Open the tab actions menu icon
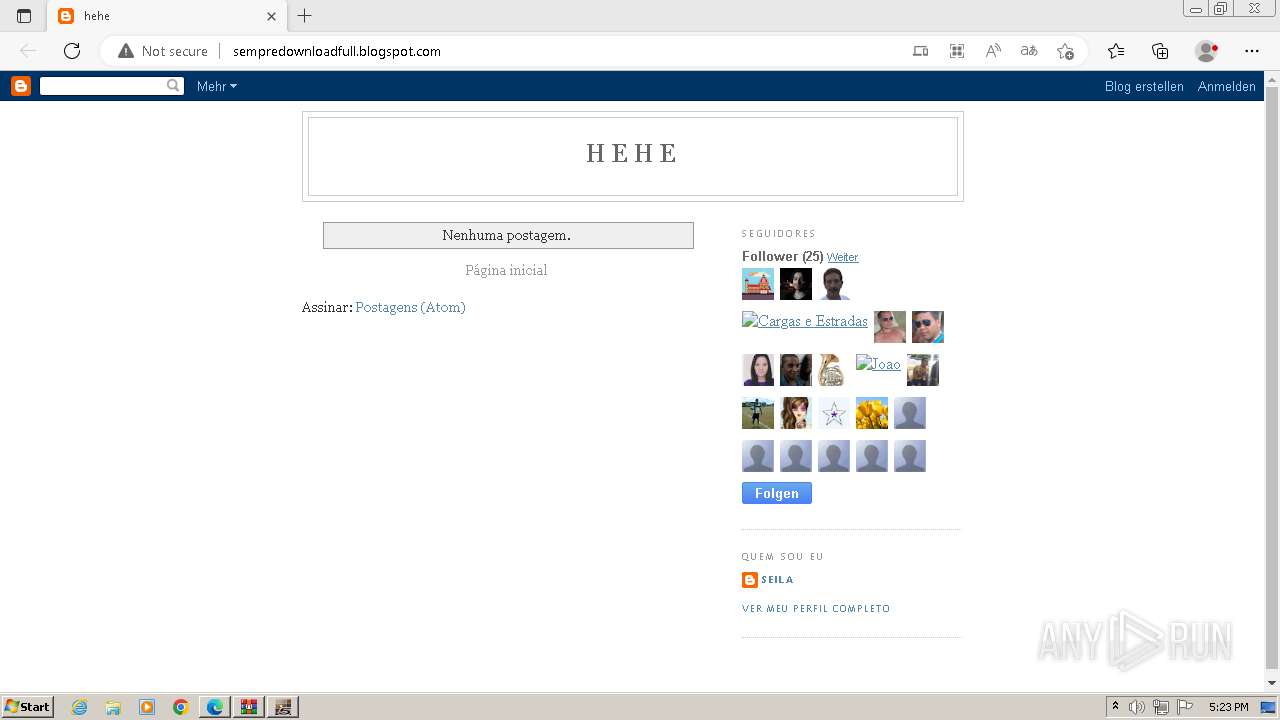The width and height of the screenshot is (1280, 720). click(24, 16)
